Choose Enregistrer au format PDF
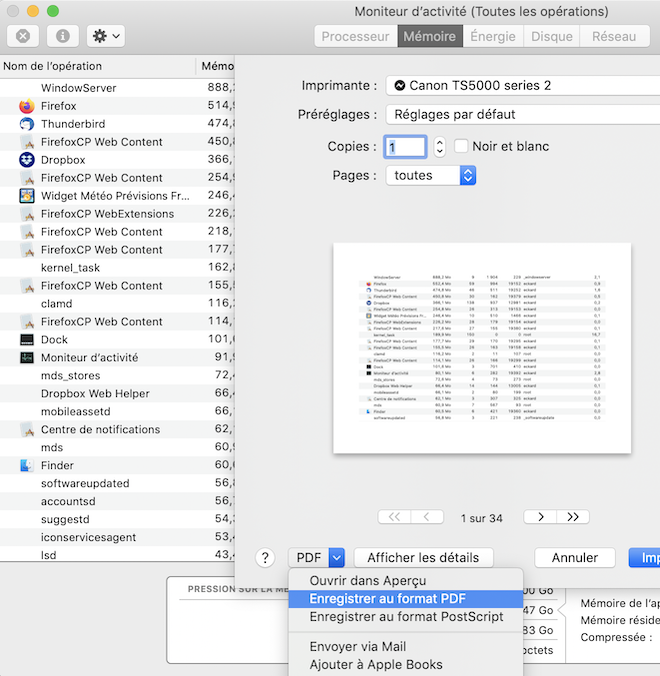This screenshot has width=660, height=676. (x=406, y=599)
